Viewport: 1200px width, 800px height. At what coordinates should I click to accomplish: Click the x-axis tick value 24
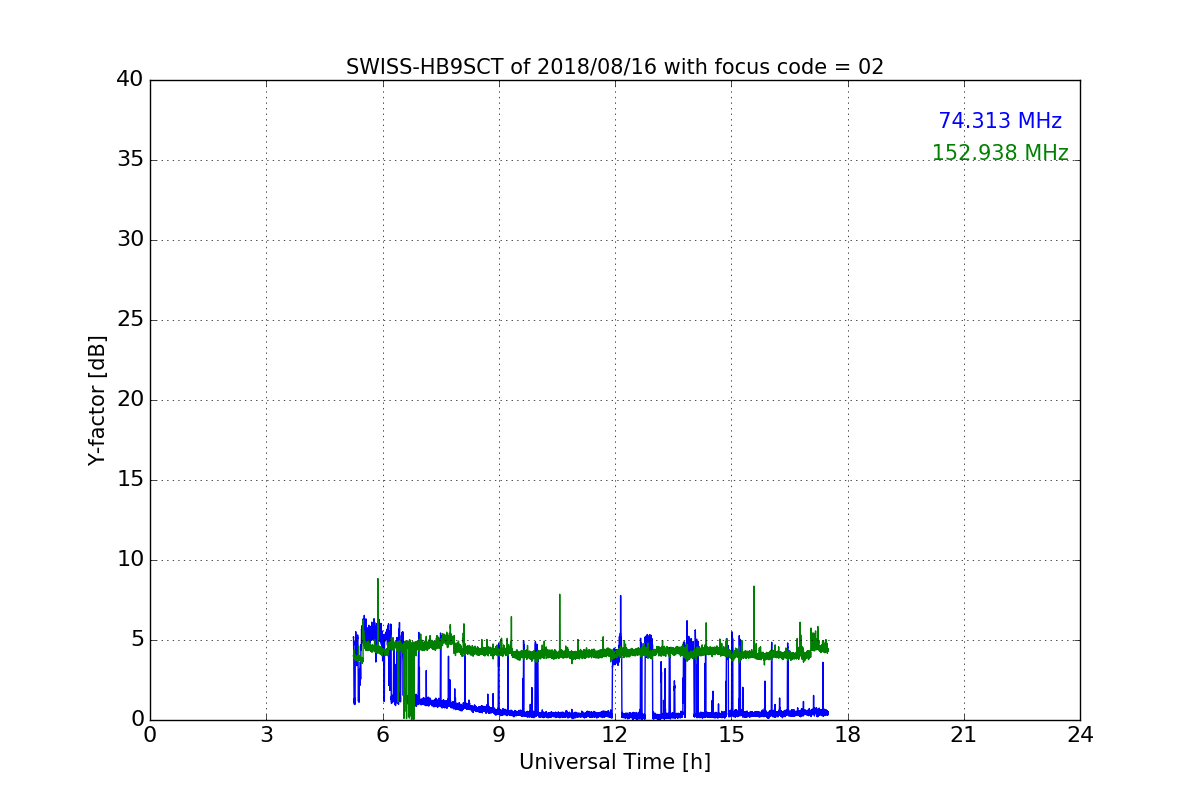(x=1080, y=735)
